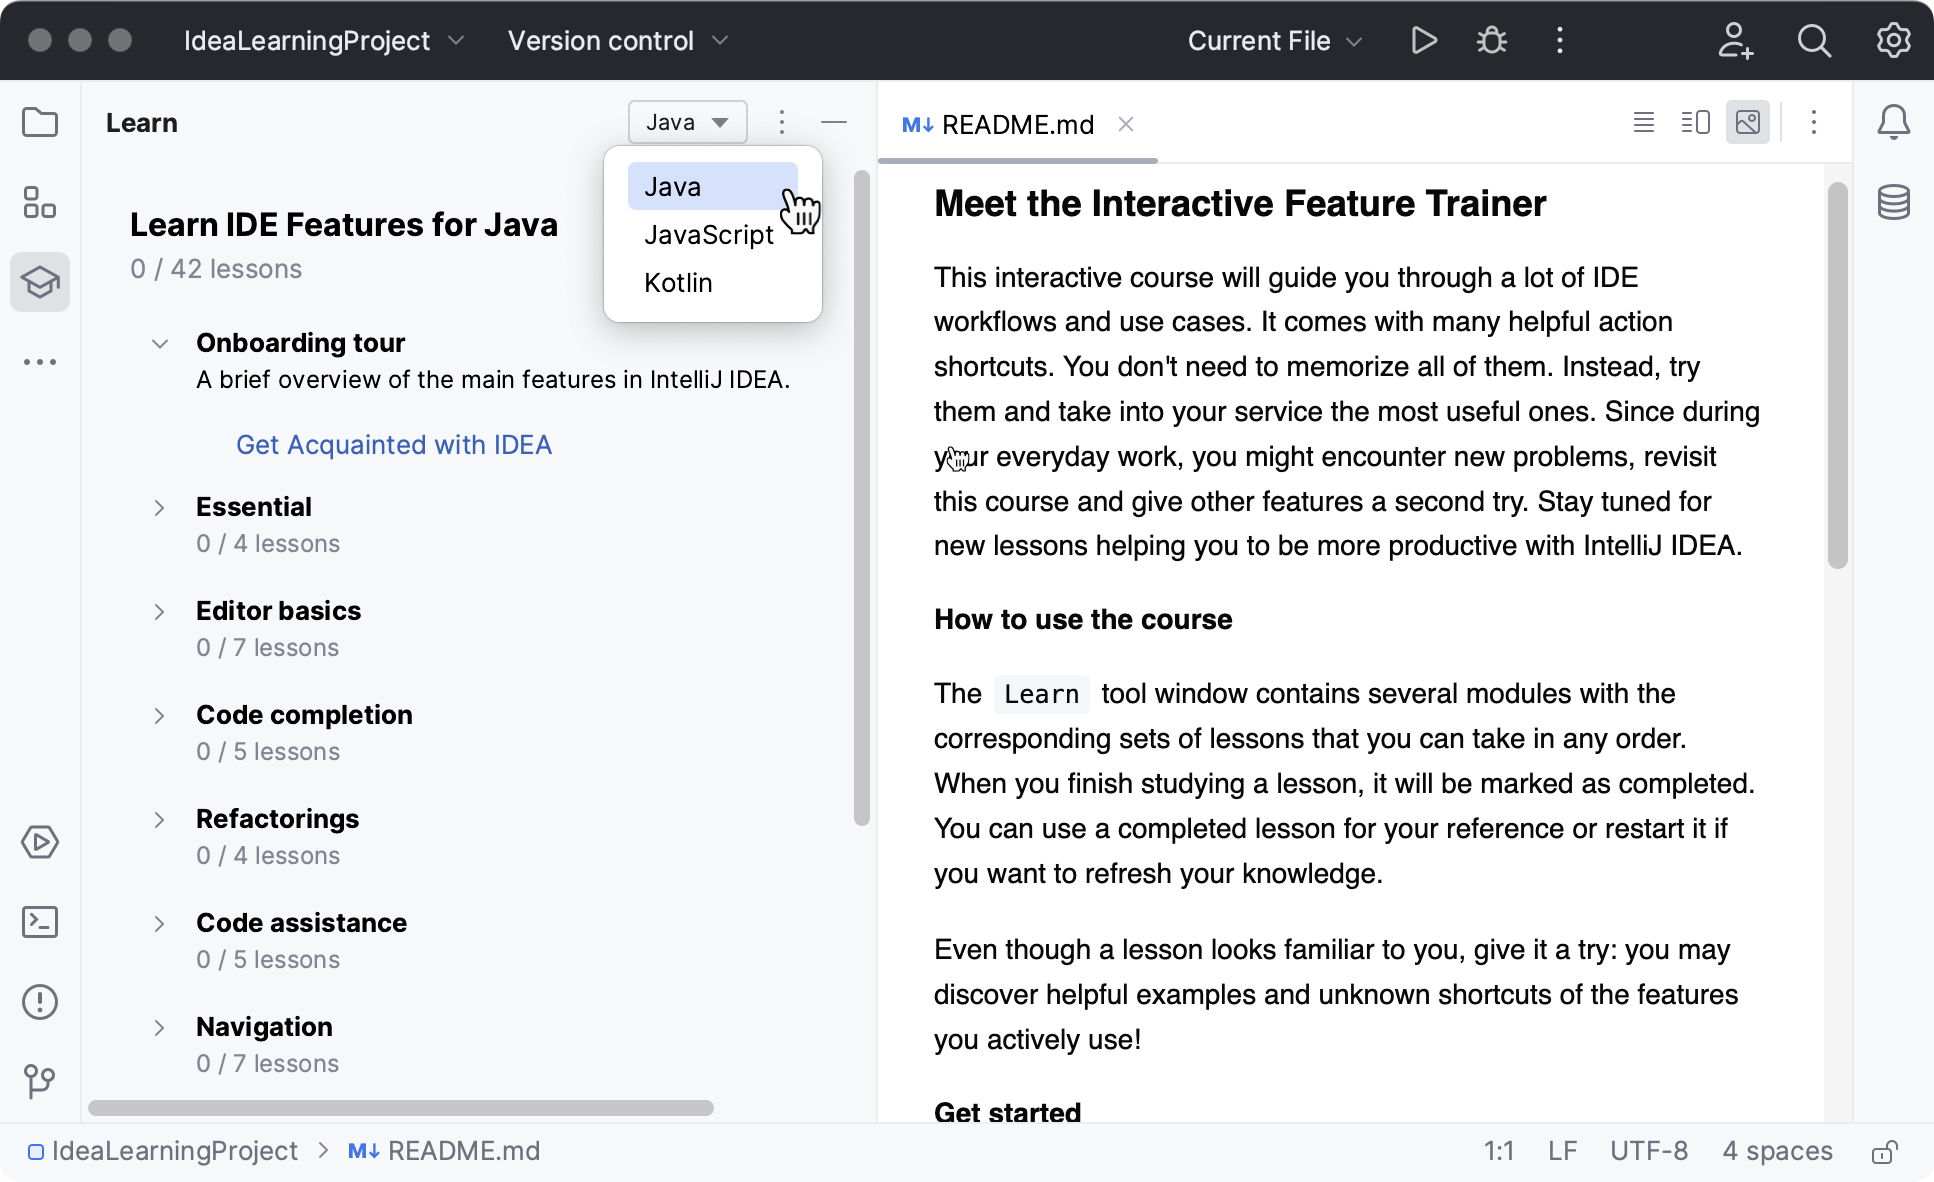Image resolution: width=1934 pixels, height=1182 pixels.
Task: Open Get Acquainted with IDEA lesson
Action: pyautogui.click(x=394, y=445)
